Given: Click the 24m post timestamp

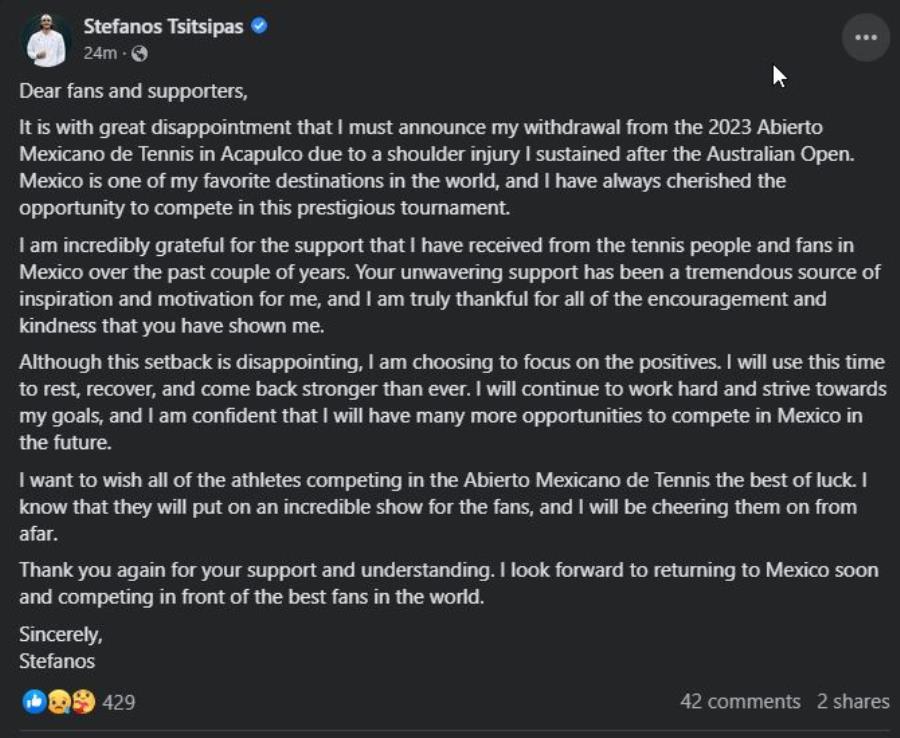Looking at the screenshot, I should (100, 53).
